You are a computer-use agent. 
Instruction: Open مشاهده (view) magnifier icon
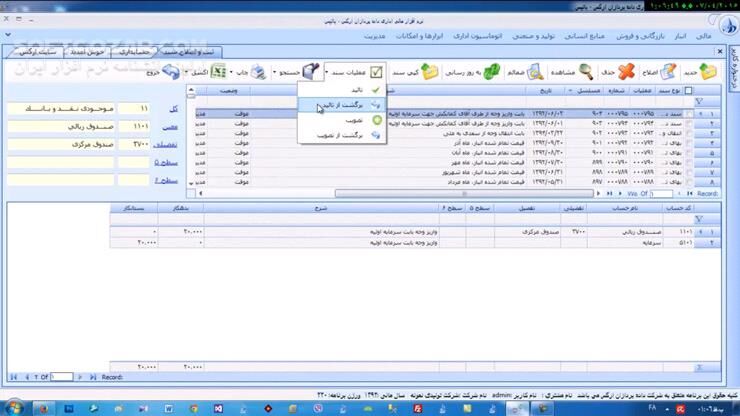coord(584,72)
